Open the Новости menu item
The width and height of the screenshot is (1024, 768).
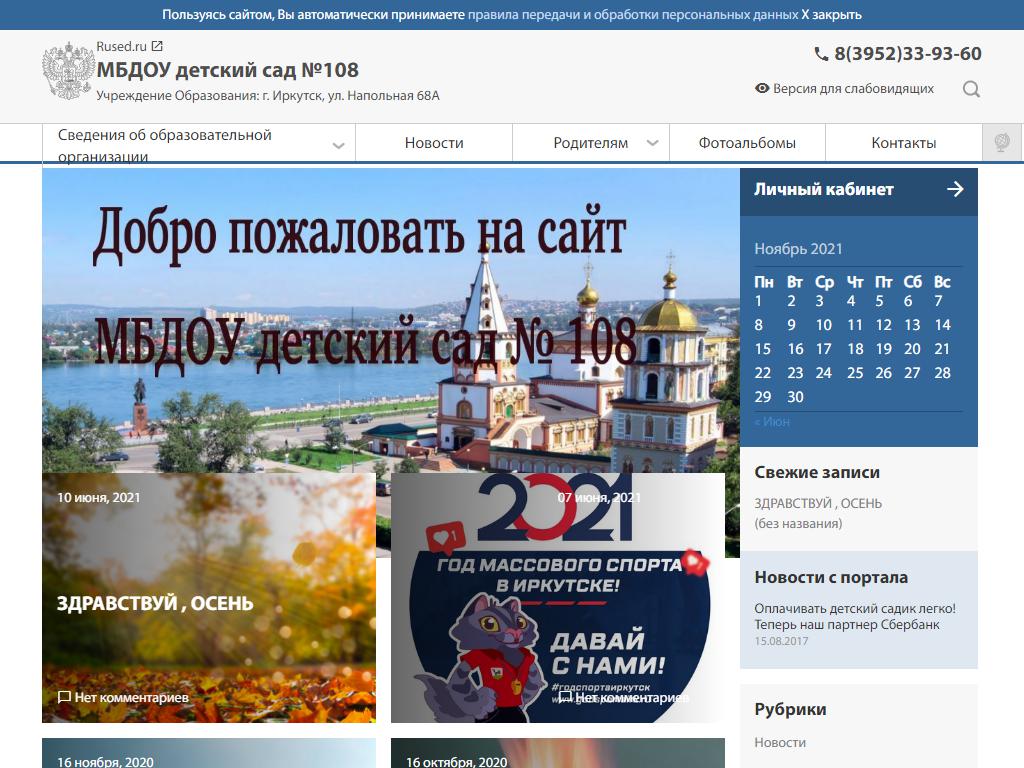point(434,143)
